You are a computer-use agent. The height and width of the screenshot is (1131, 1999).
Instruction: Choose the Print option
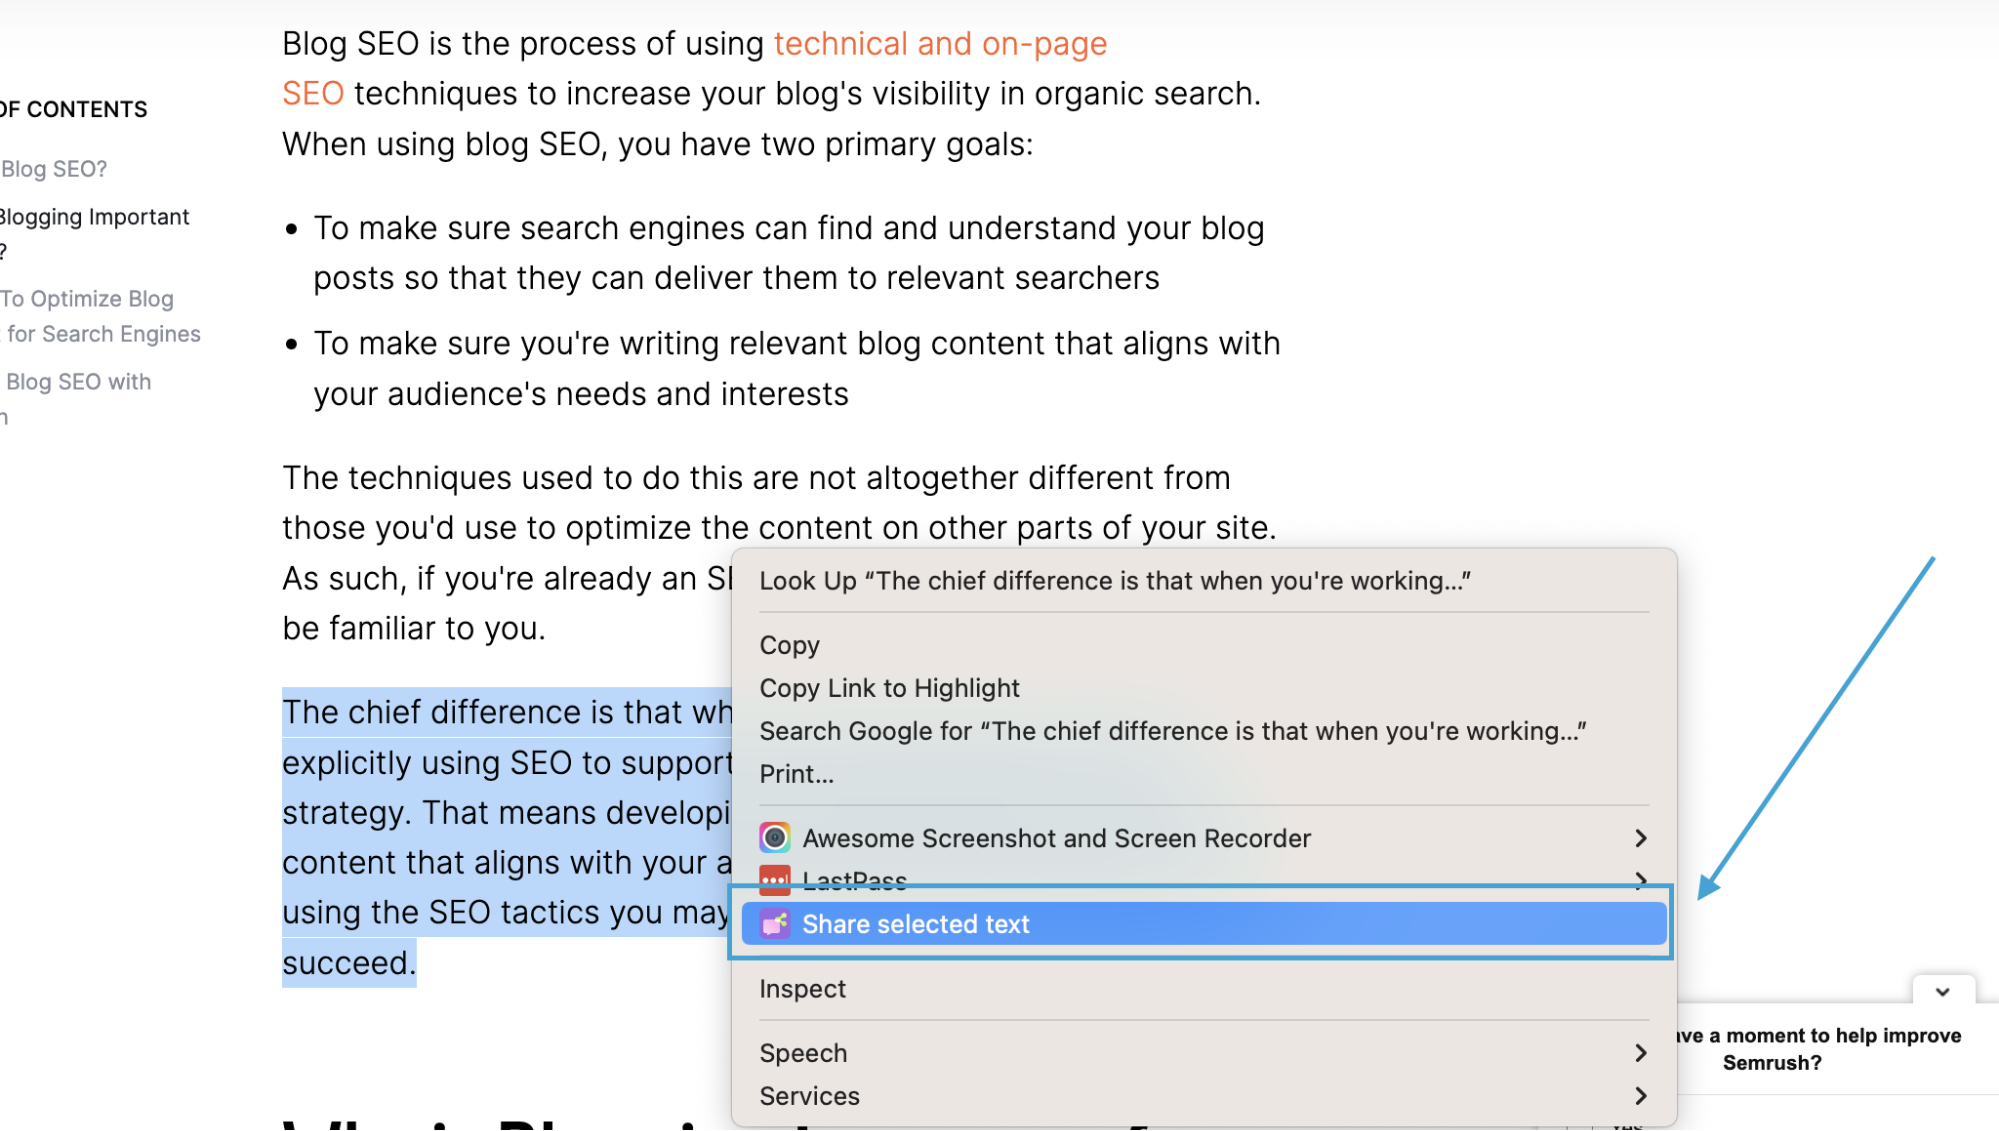(796, 773)
